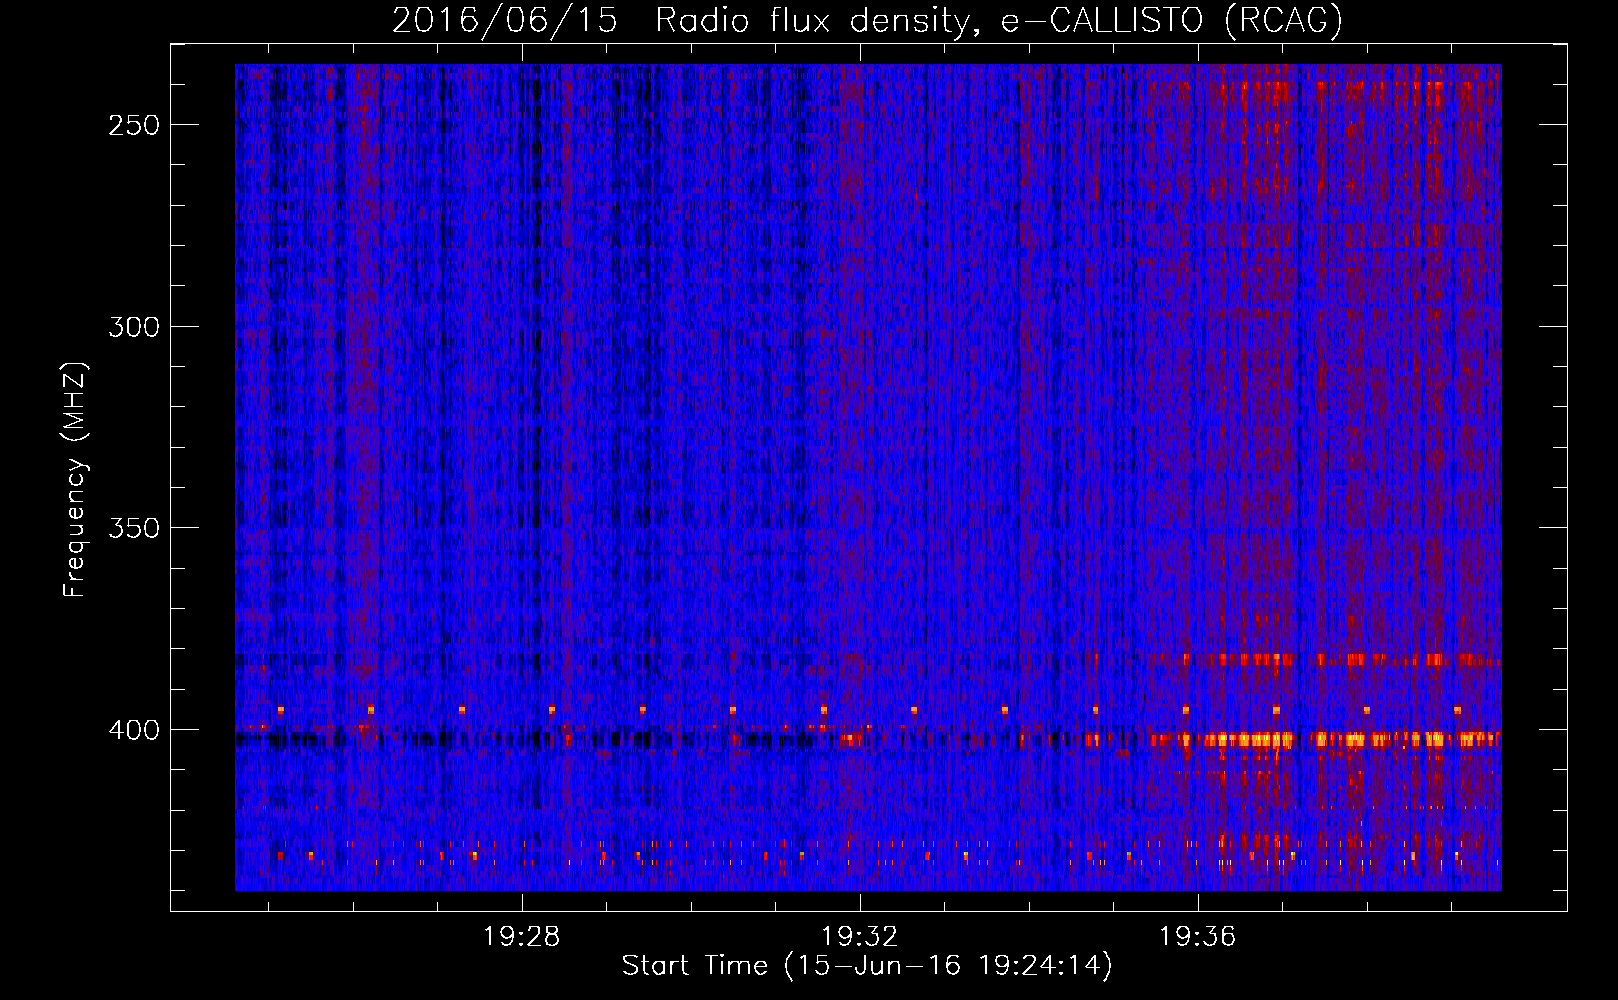The width and height of the screenshot is (1618, 1000).
Task: Click the "Start Time (15-Jun-16 19:24:14)" label
Action: click(867, 965)
